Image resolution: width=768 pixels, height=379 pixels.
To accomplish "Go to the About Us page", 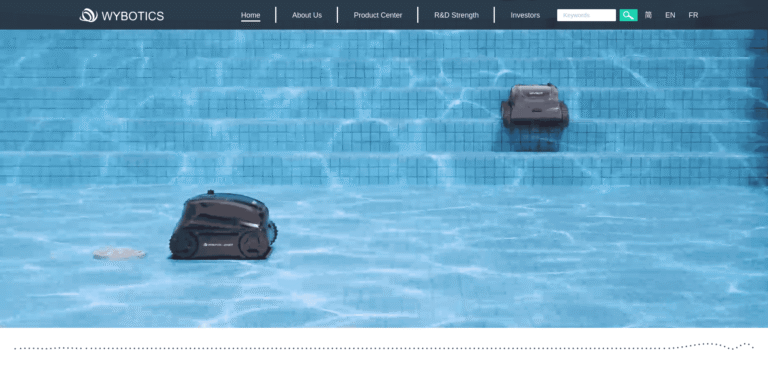I will pyautogui.click(x=307, y=15).
